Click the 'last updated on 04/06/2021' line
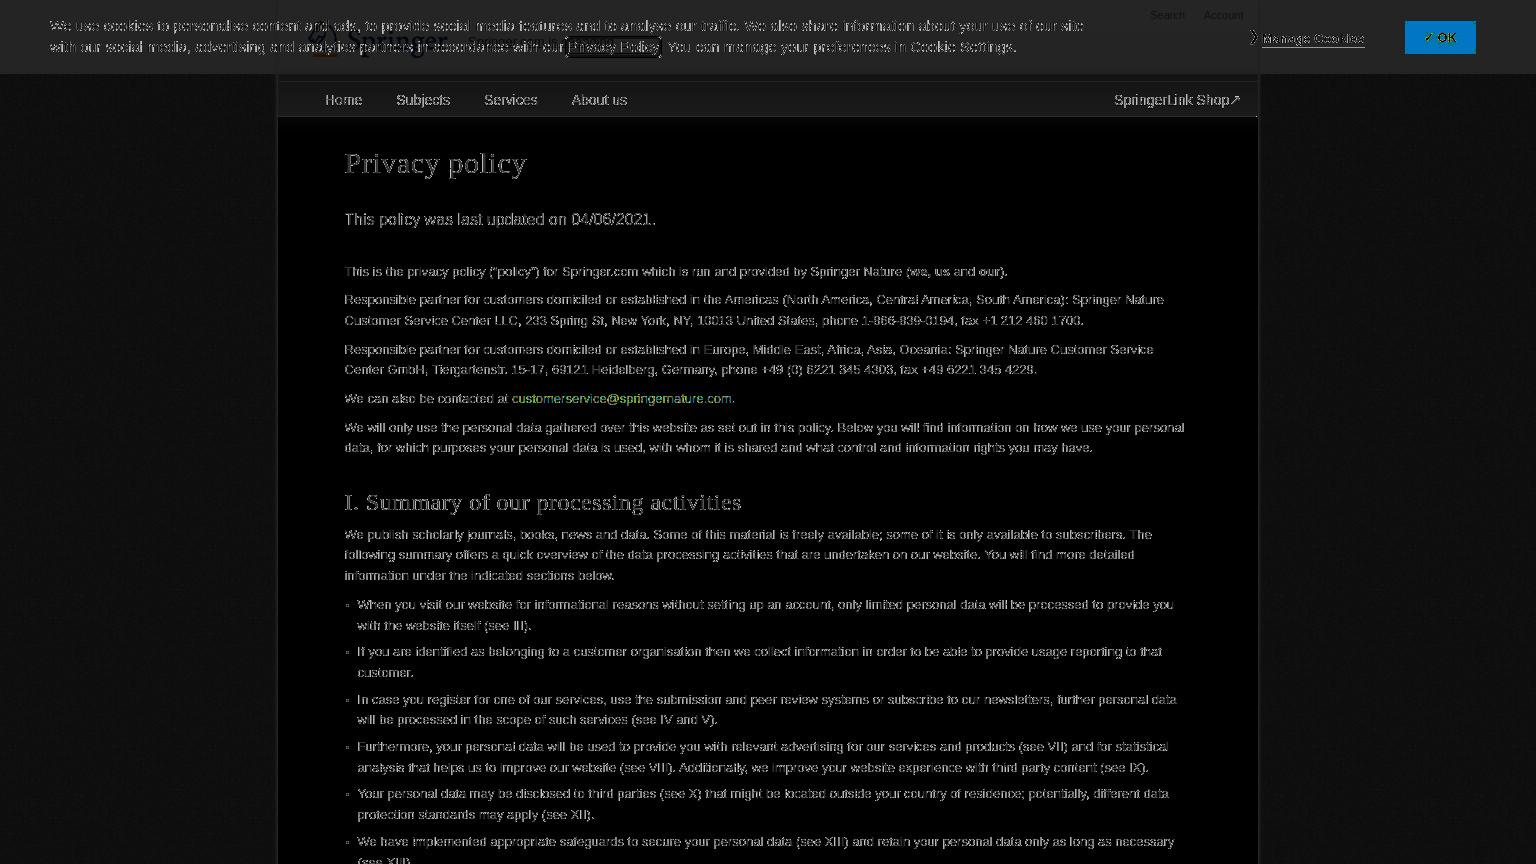Viewport: 1536px width, 864px height. point(500,219)
